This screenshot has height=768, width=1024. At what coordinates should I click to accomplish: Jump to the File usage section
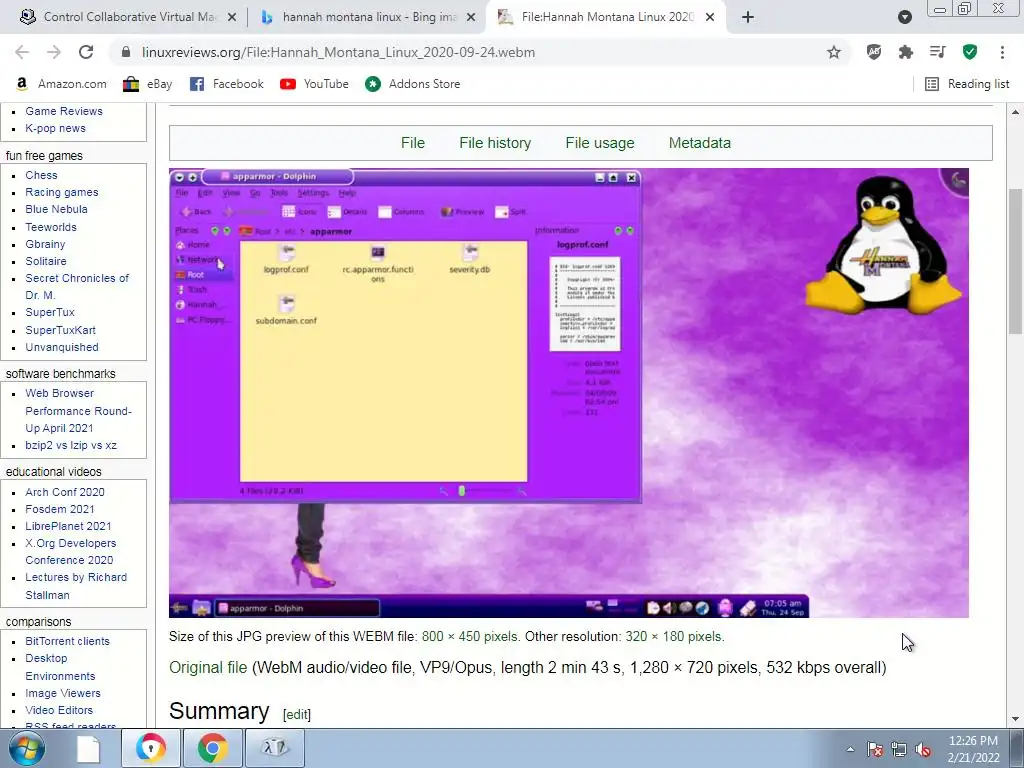point(600,142)
